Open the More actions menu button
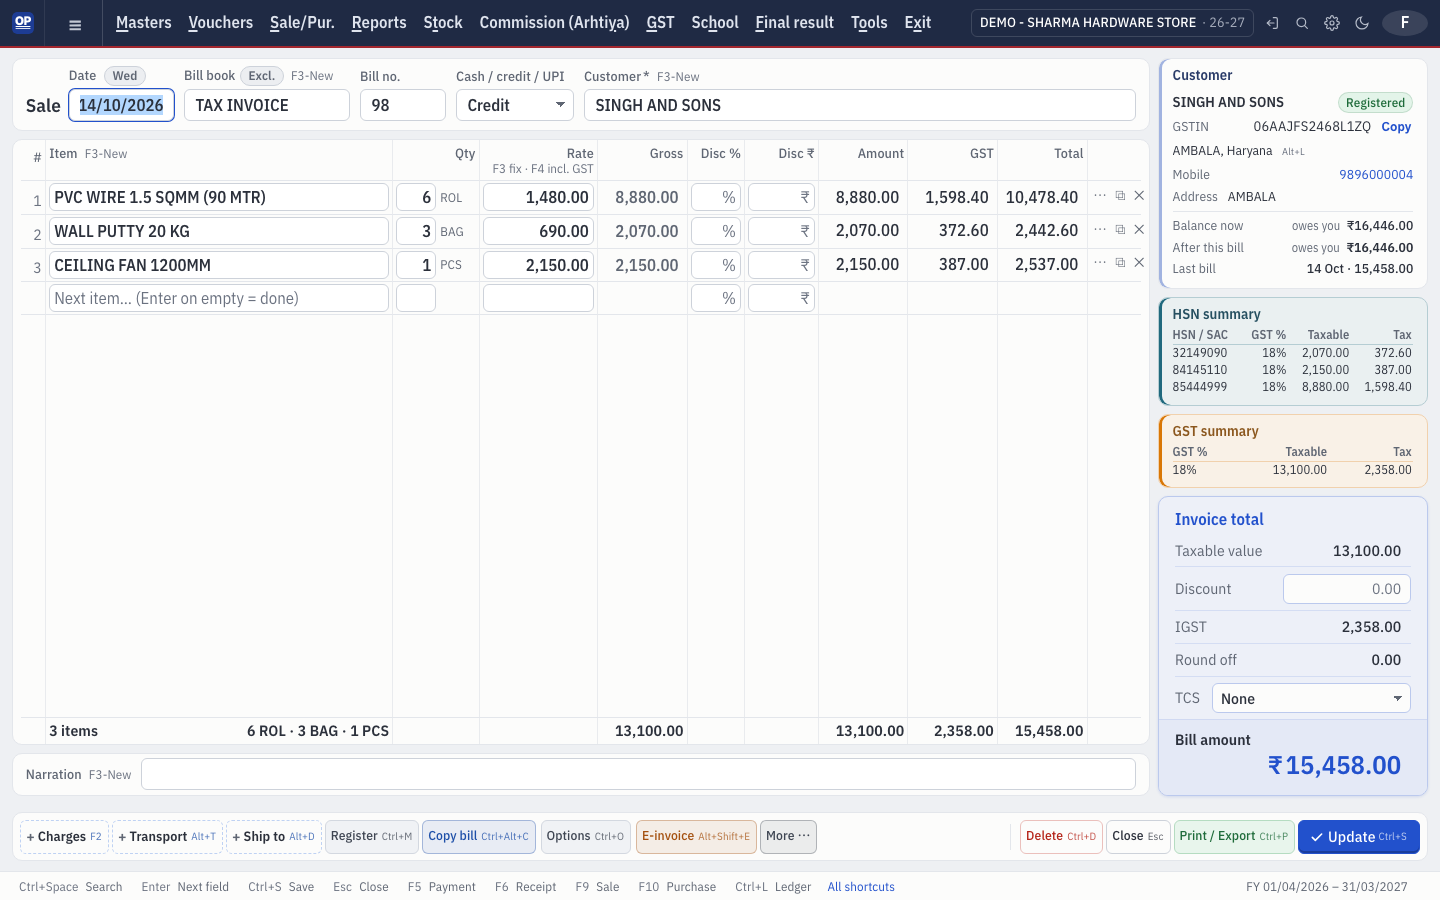The image size is (1440, 900). [789, 837]
